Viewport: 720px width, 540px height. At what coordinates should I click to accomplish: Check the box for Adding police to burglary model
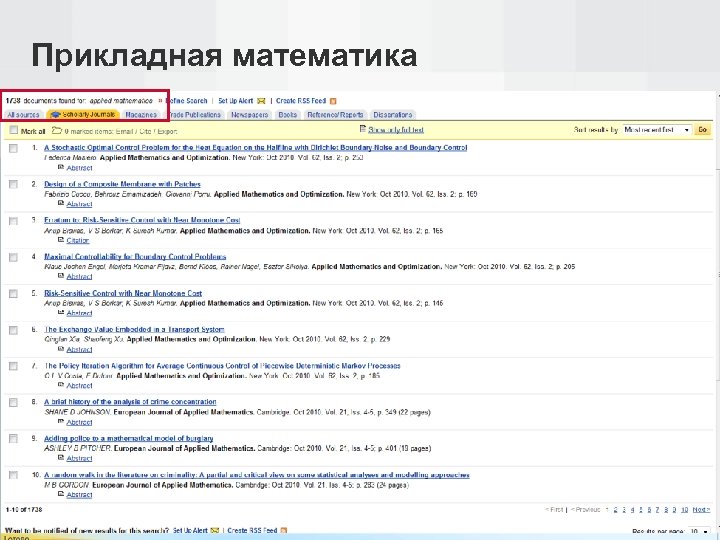coord(13,439)
